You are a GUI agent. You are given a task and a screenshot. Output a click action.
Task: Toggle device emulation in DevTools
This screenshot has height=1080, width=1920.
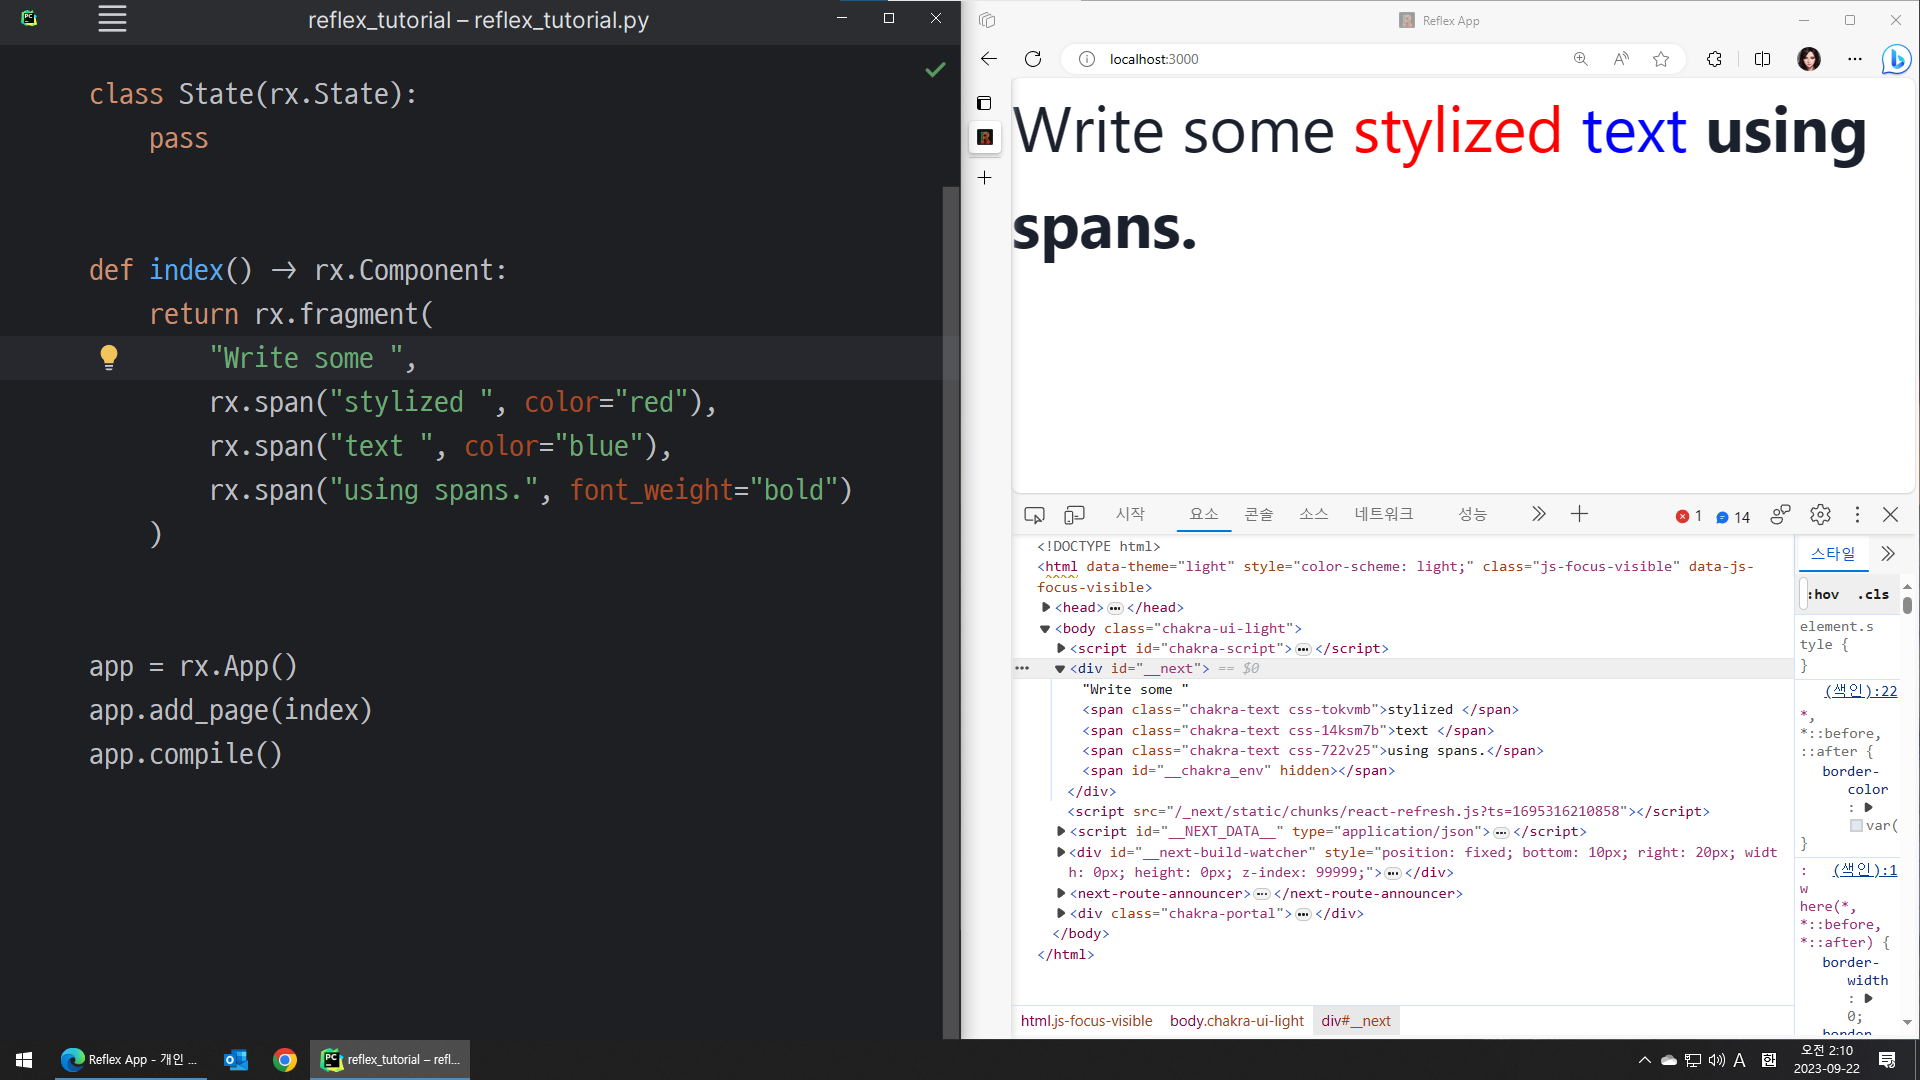1074,515
